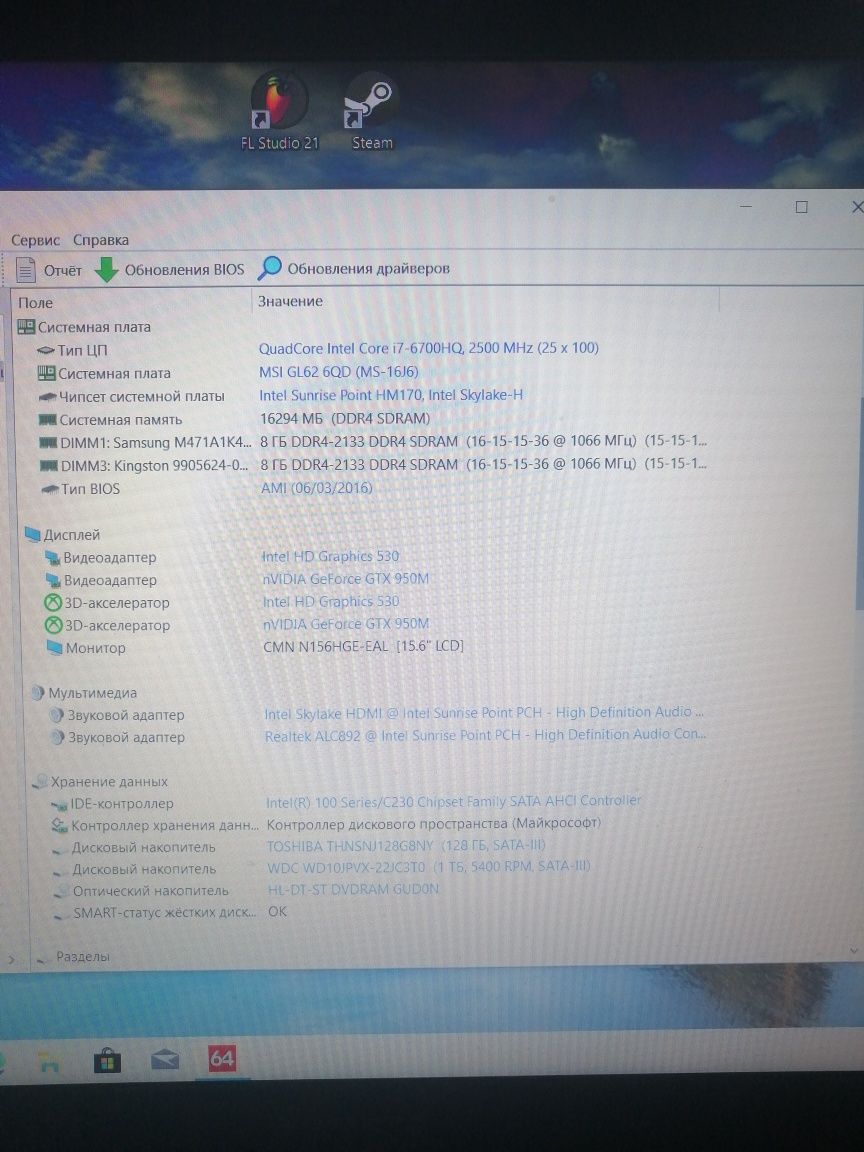Screen dimensions: 864x1152
Task: Open the Steam desktop shortcut
Action: [x=371, y=112]
